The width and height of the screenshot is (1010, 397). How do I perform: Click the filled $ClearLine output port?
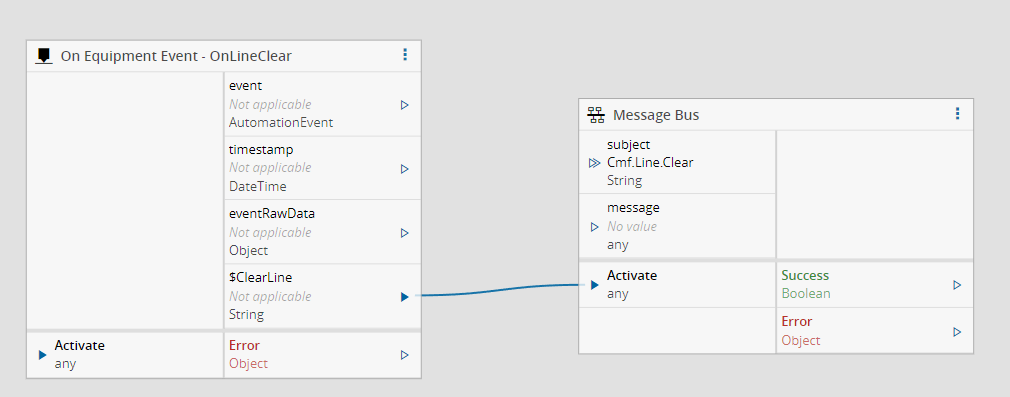point(405,297)
